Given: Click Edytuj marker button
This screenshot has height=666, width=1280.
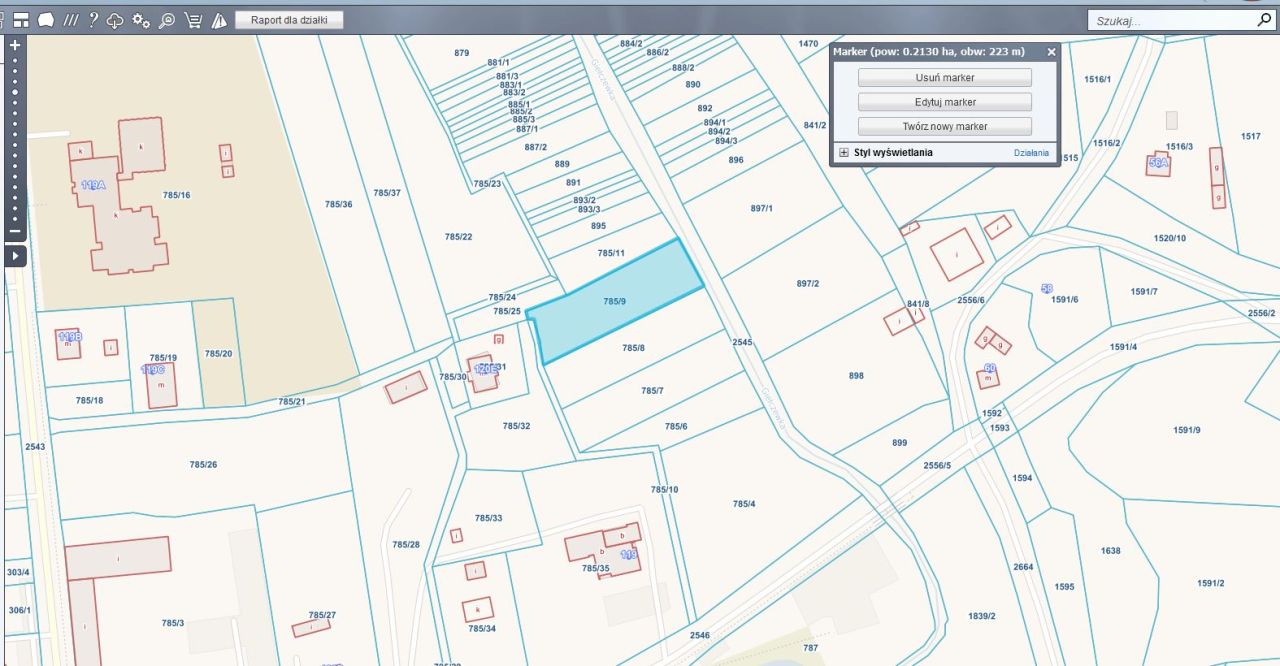Looking at the screenshot, I should pos(945,102).
